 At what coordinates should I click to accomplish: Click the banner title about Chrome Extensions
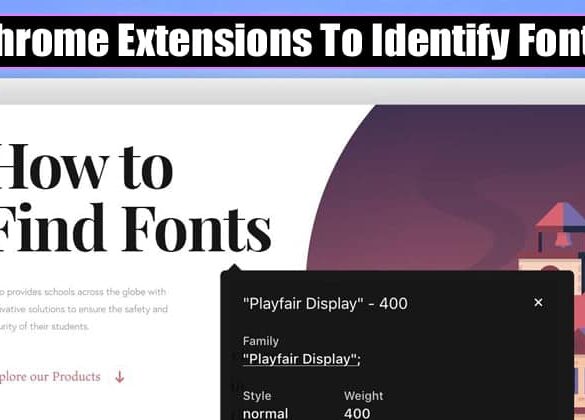[x=292, y=41]
